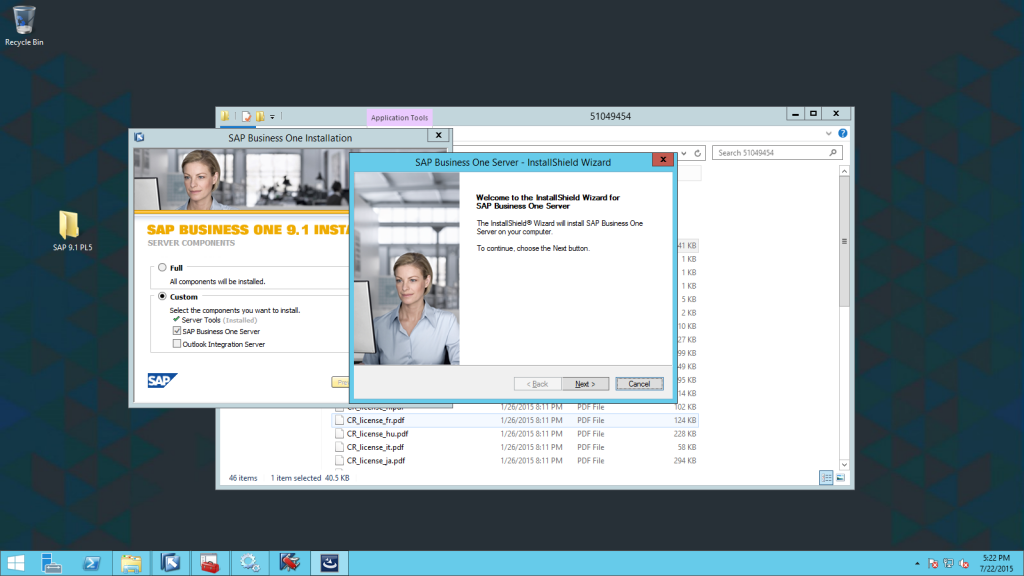
Task: Select the SAP 9.1 PL5 desktop folder
Action: (72, 231)
